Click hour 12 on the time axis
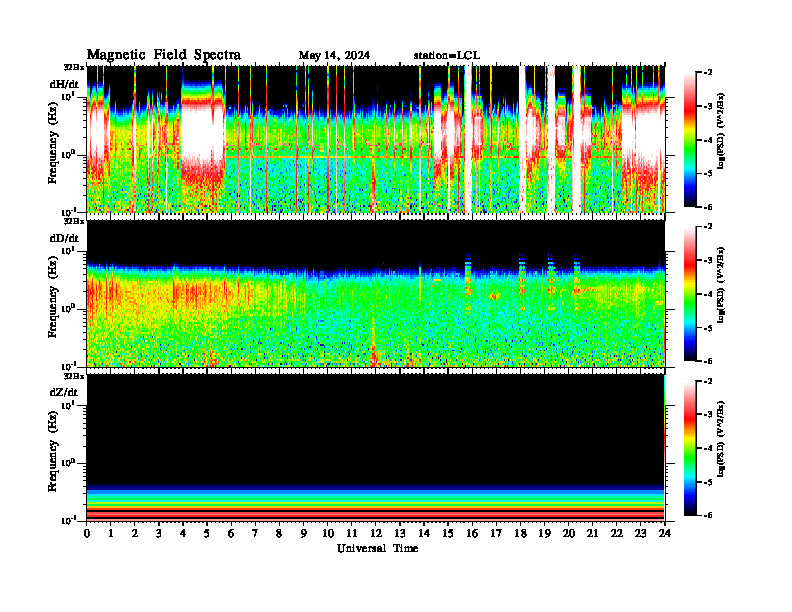Viewport: 792px width, 612px height. point(376,533)
